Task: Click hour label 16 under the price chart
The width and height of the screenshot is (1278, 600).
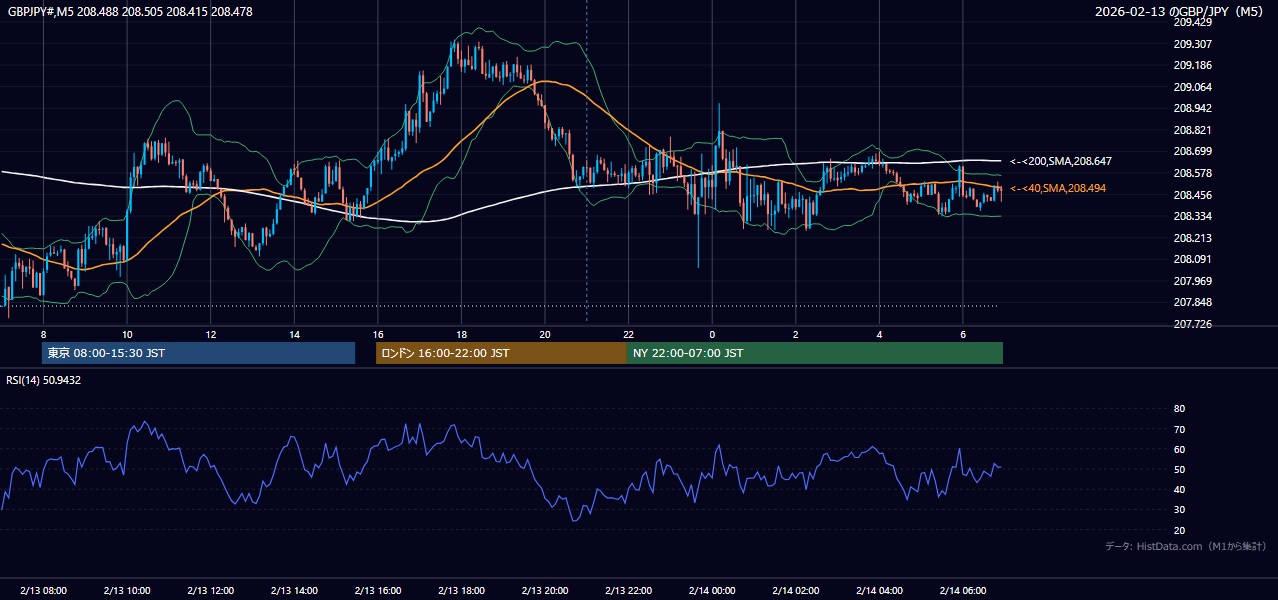Action: click(377, 334)
